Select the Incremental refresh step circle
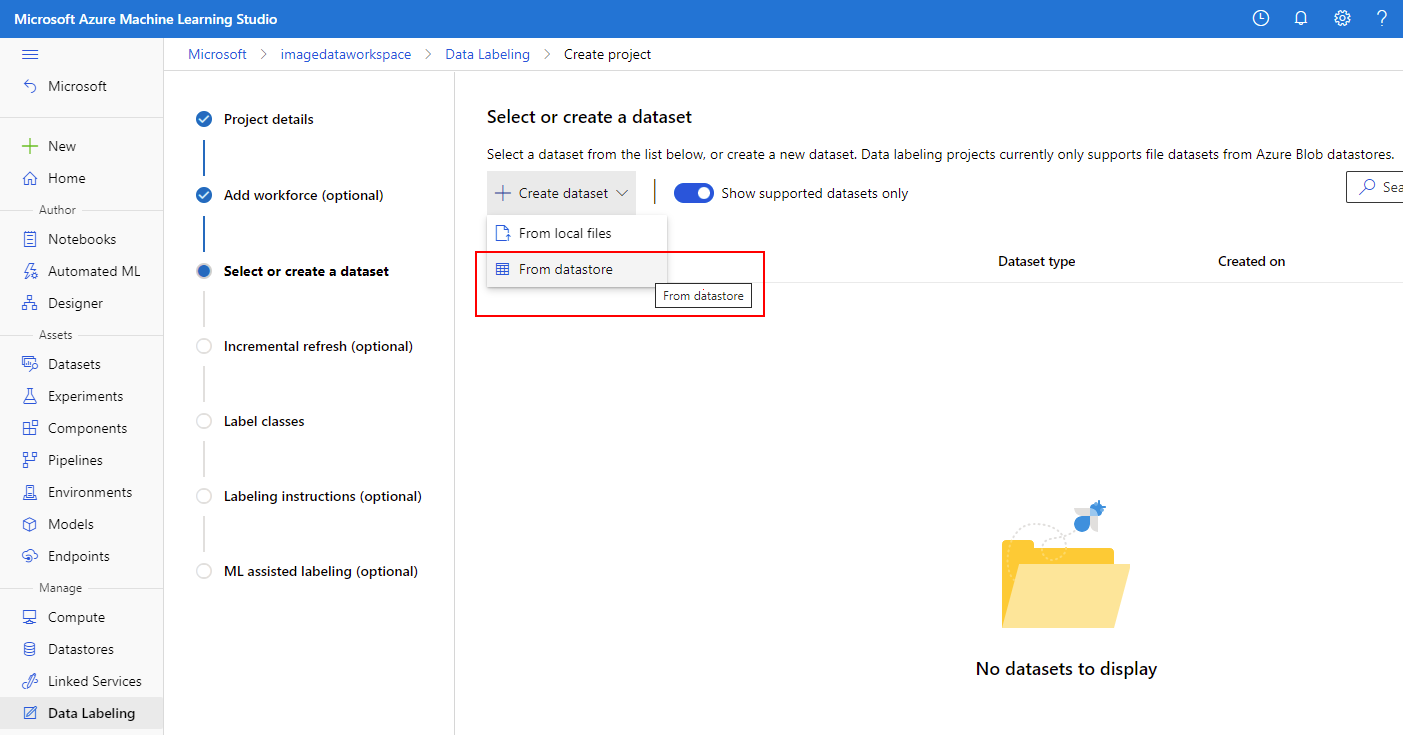The image size is (1403, 735). tap(204, 346)
